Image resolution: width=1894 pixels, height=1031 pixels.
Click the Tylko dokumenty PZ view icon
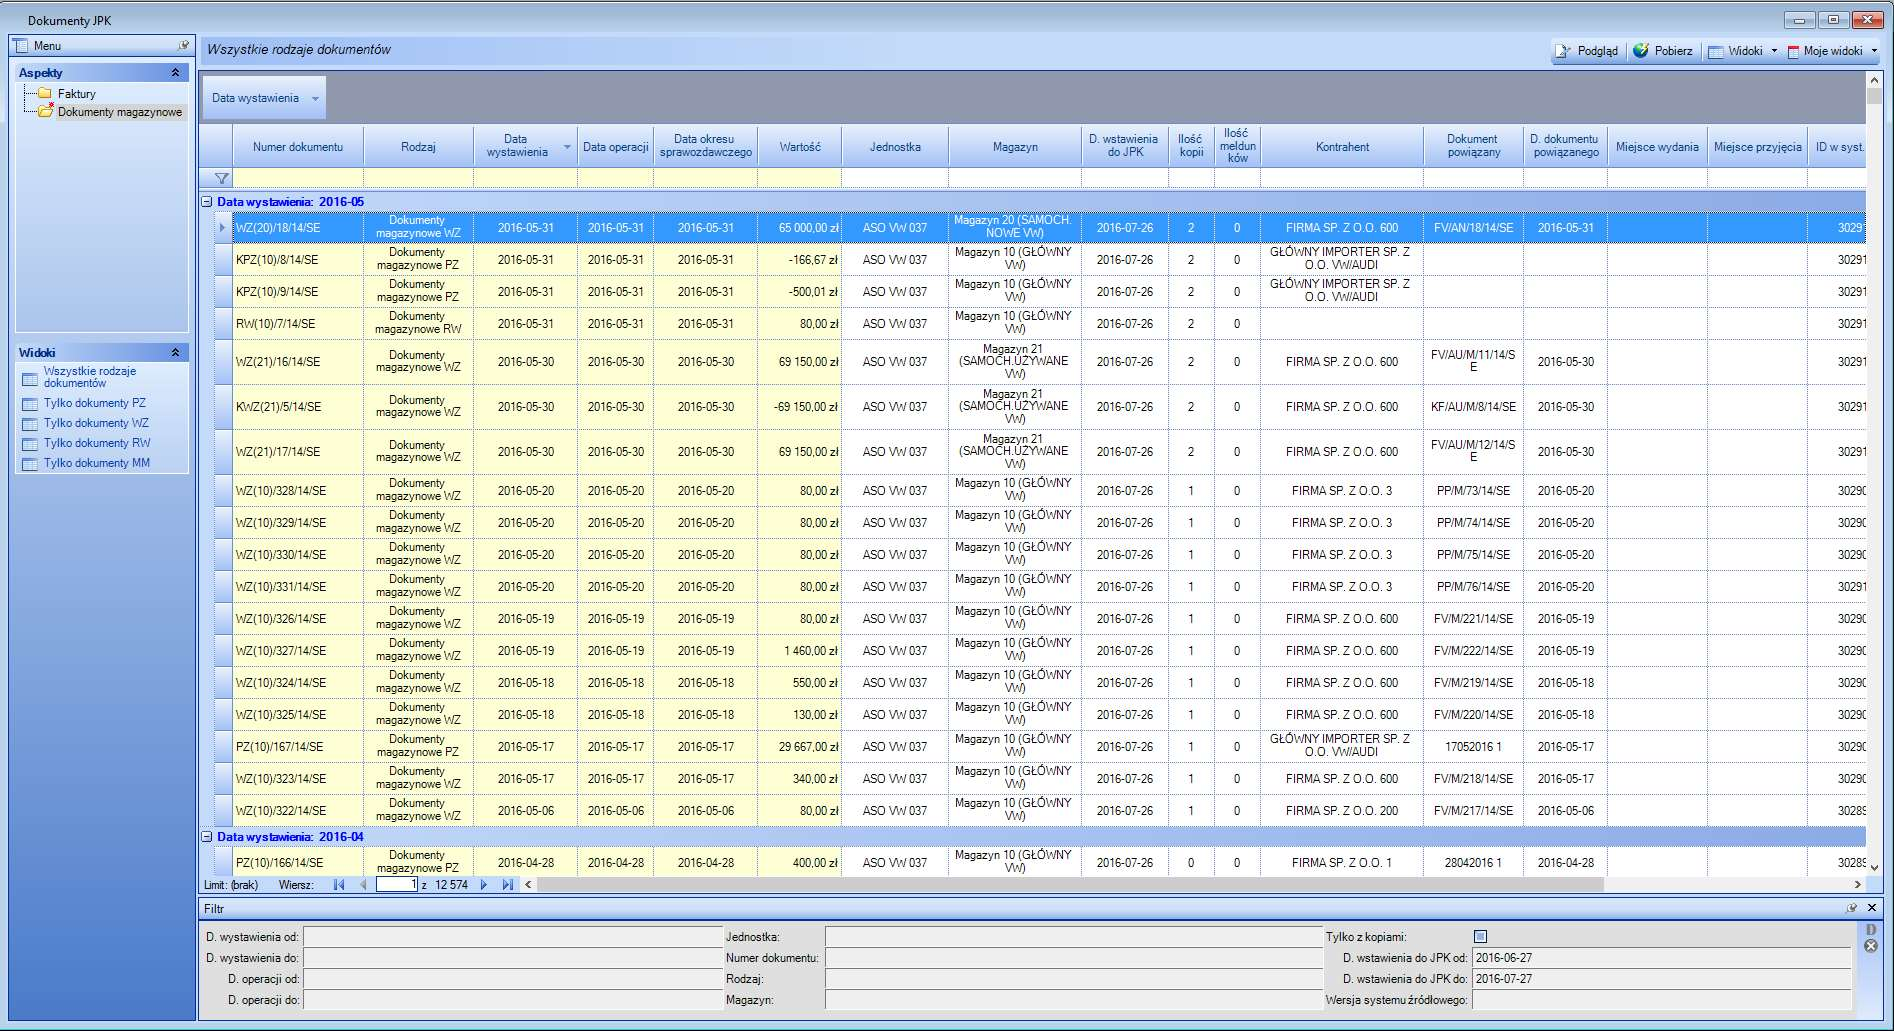30,404
